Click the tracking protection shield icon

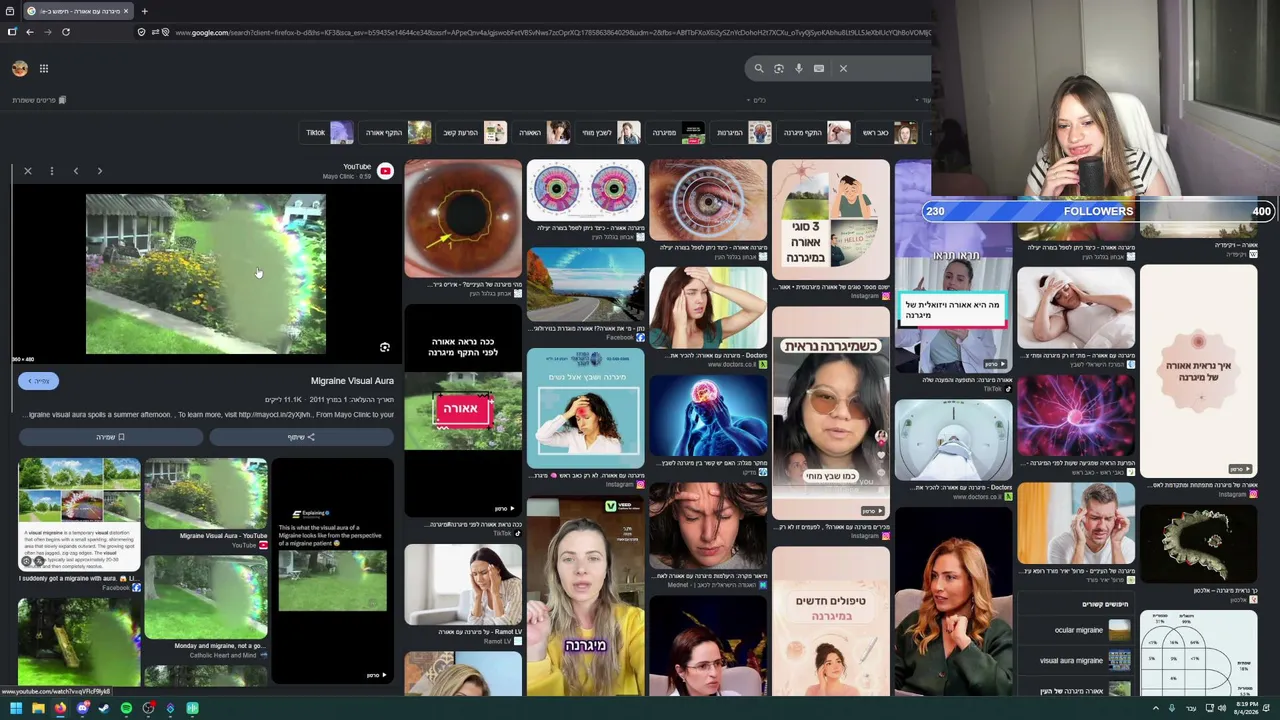tap(141, 32)
